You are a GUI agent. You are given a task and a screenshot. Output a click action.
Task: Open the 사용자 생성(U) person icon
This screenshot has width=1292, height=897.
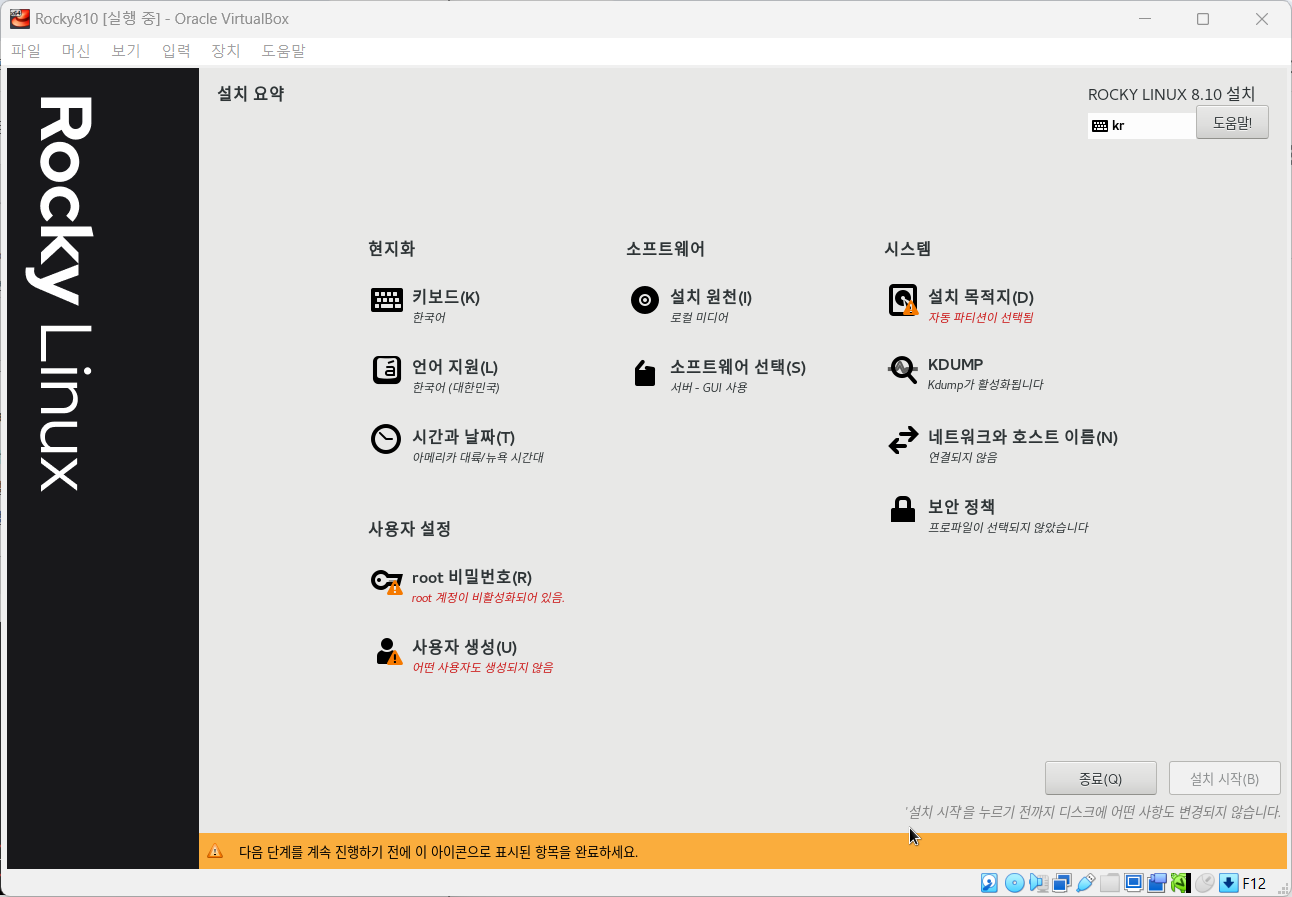pos(389,651)
